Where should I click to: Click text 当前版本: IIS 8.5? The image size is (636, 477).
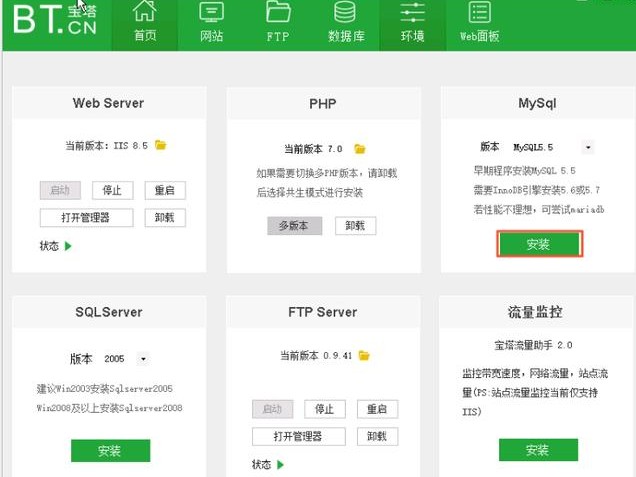coord(107,146)
